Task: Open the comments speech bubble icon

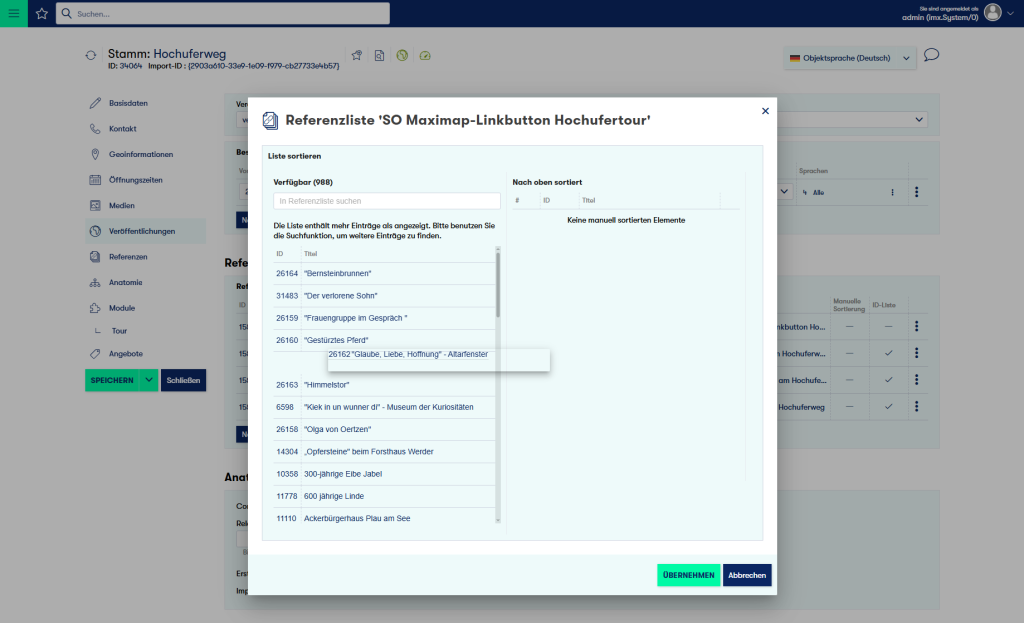Action: coord(932,55)
